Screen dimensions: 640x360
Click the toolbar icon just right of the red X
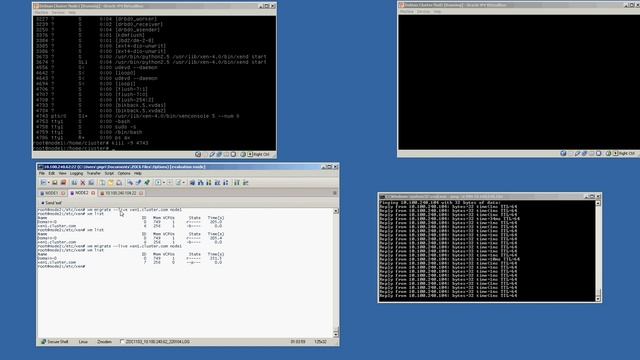coord(91,182)
